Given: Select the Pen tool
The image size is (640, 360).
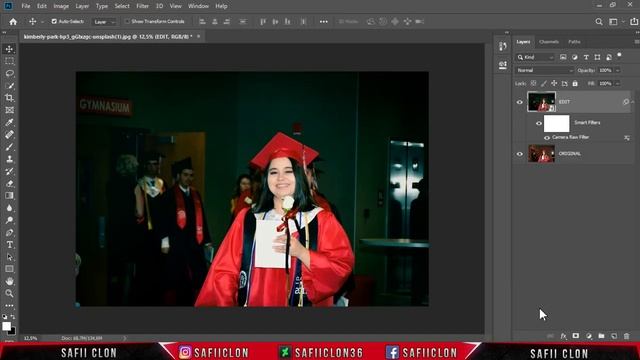Looking at the screenshot, I should tap(9, 233).
